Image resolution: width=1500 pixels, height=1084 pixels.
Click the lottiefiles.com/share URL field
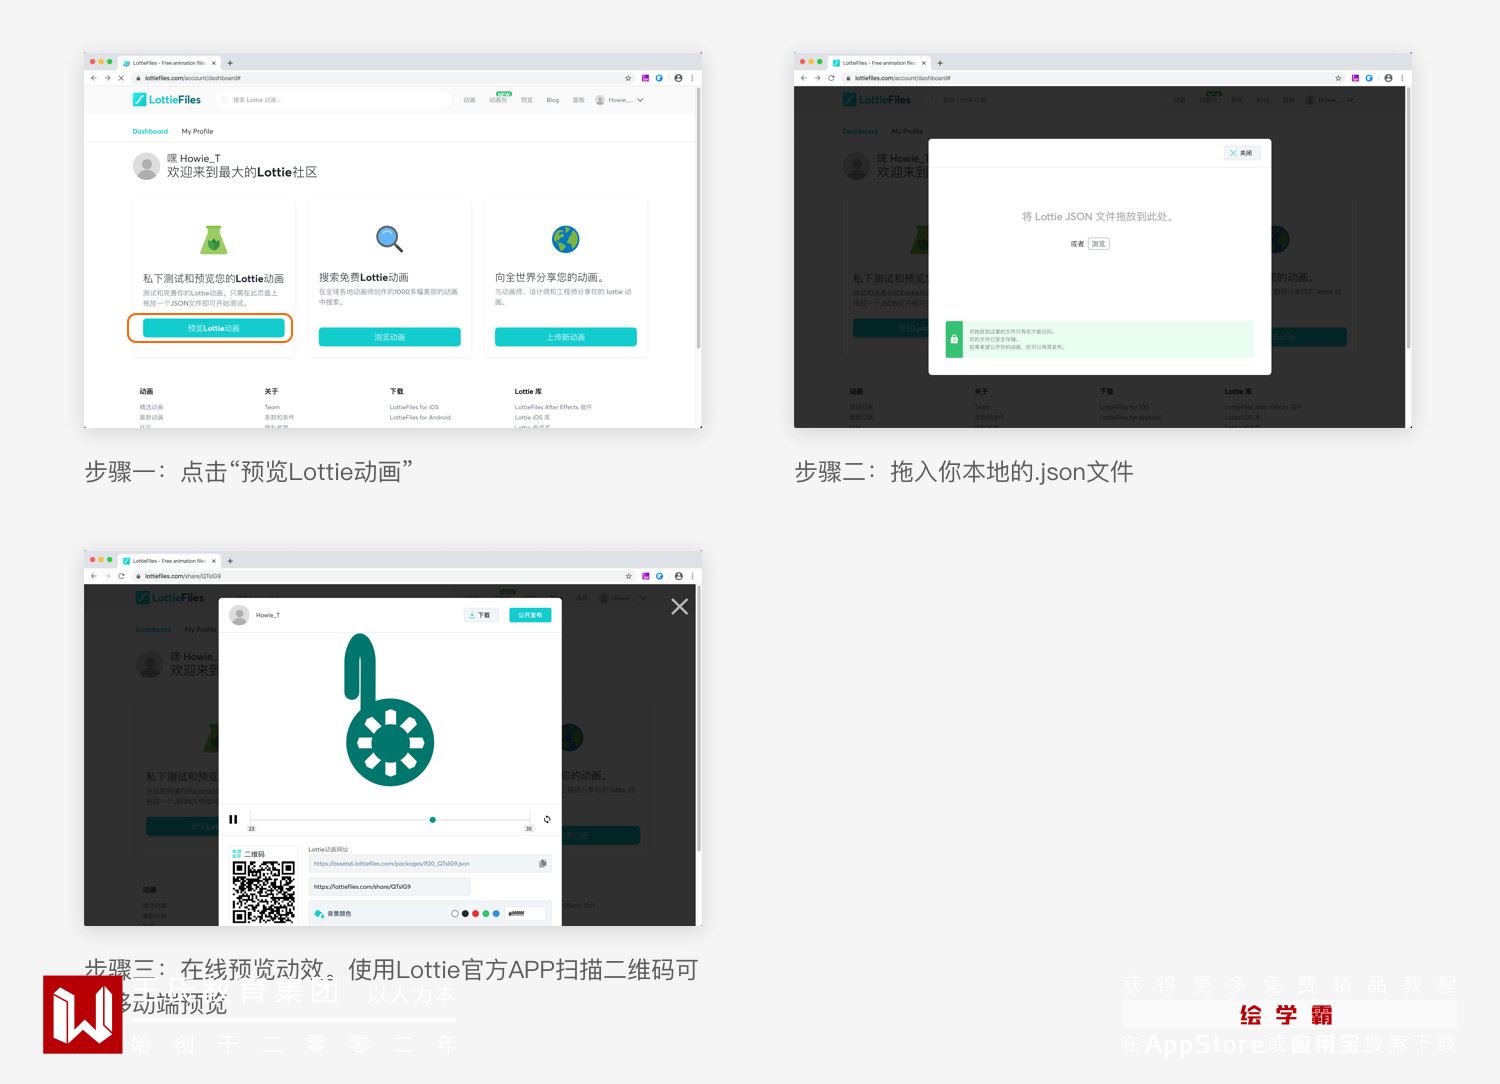[x=389, y=887]
